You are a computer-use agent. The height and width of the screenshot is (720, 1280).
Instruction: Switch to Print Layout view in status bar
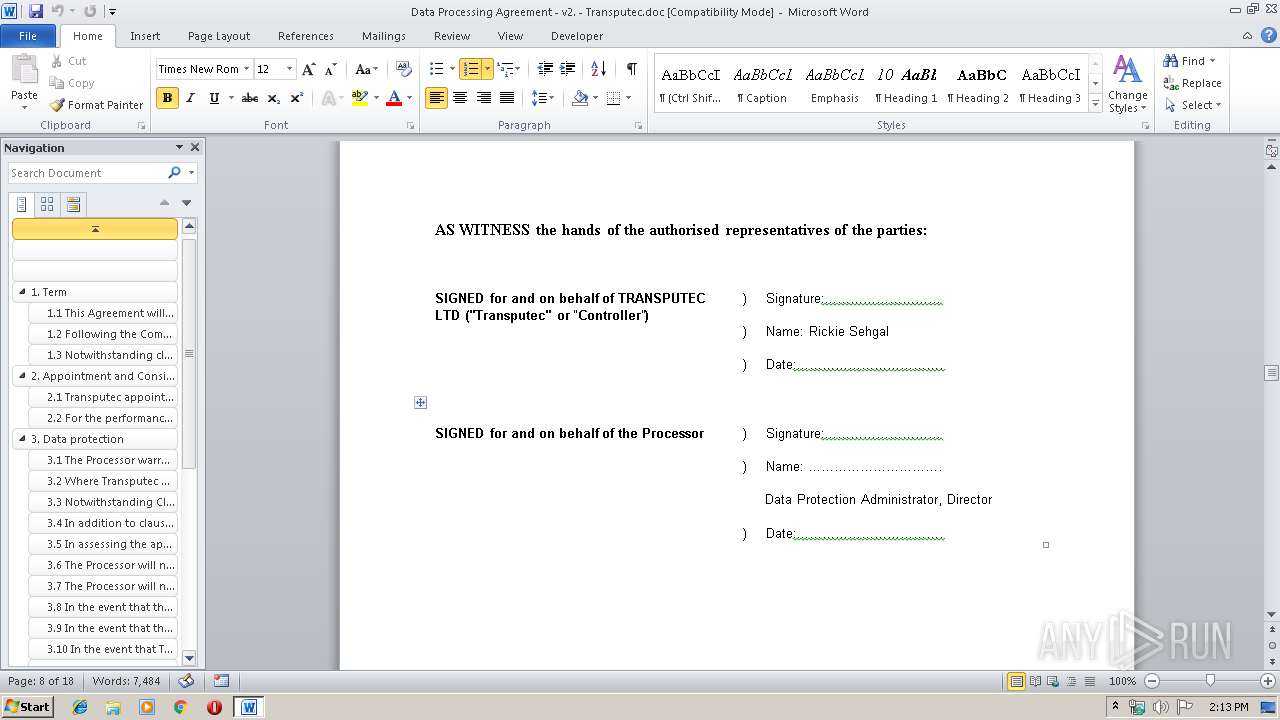coord(1016,681)
